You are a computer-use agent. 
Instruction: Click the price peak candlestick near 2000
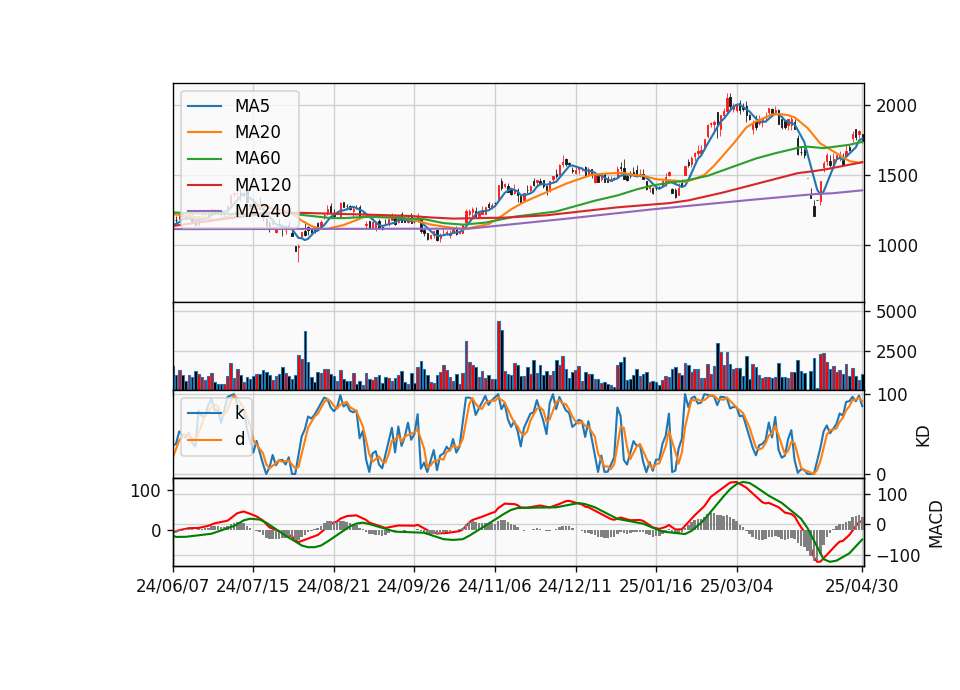729,102
